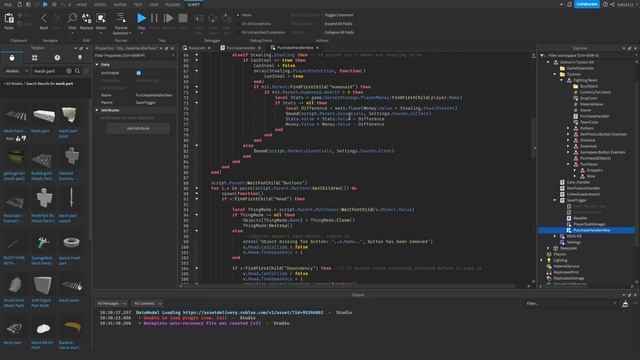Open the MODEL ribbon tab
640x360 pixels.
(x=100, y=4)
